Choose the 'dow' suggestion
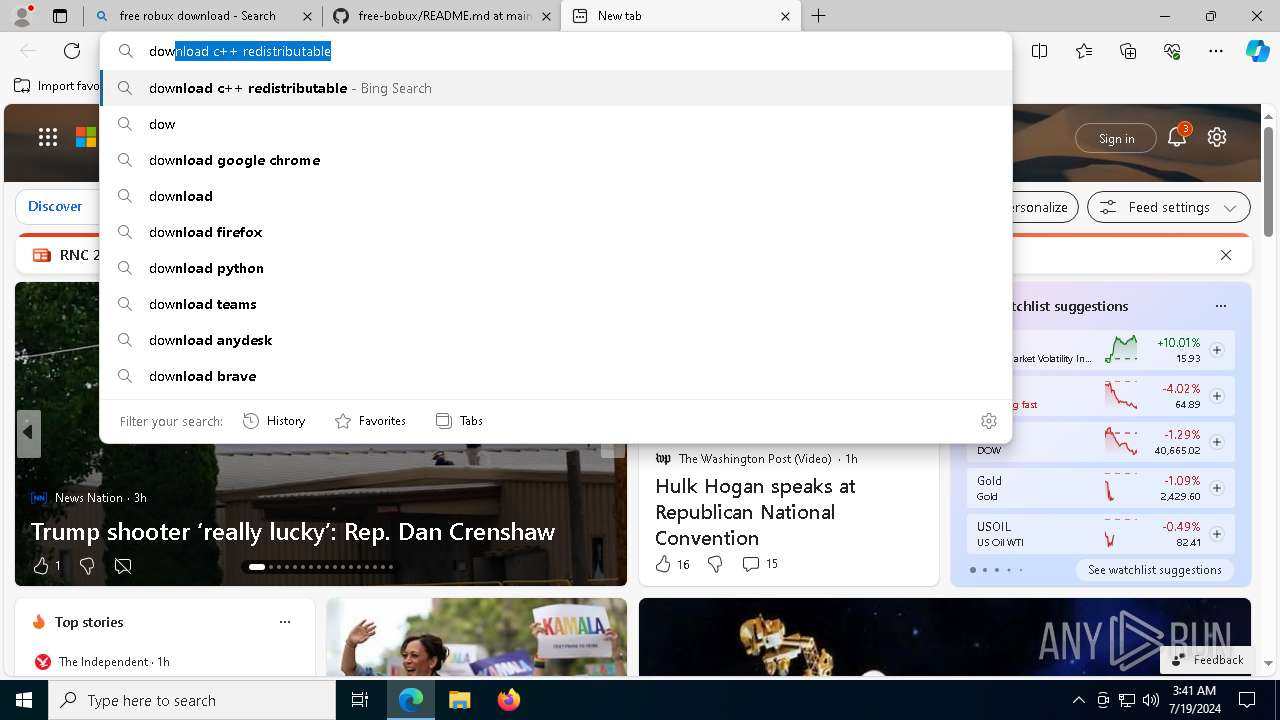 click(x=556, y=124)
